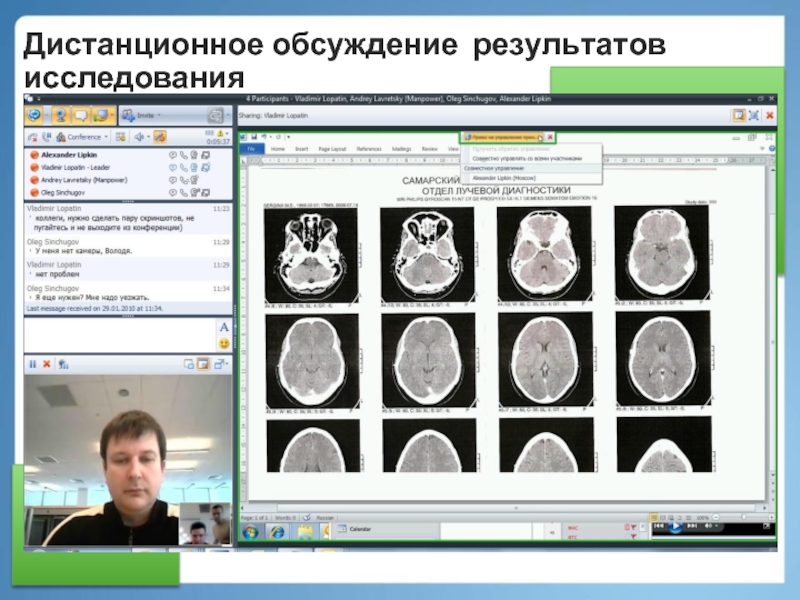800x600 pixels.
Task: Click the phone hold call icon
Action: pyautogui.click(x=46, y=137)
